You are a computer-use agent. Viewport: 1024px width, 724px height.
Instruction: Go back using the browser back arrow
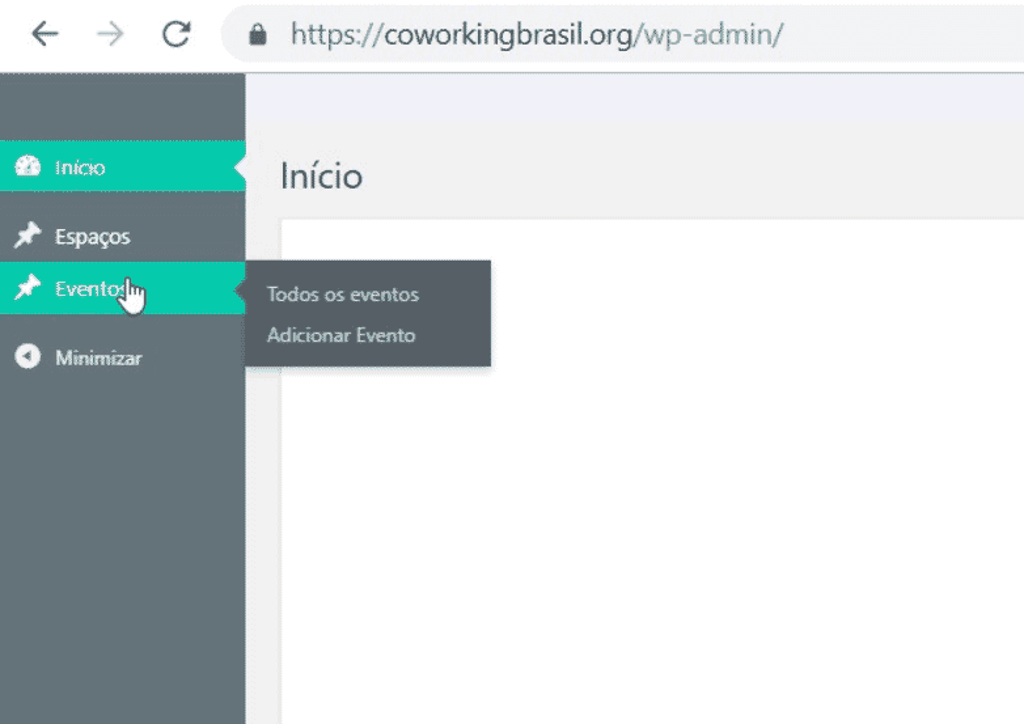[45, 34]
